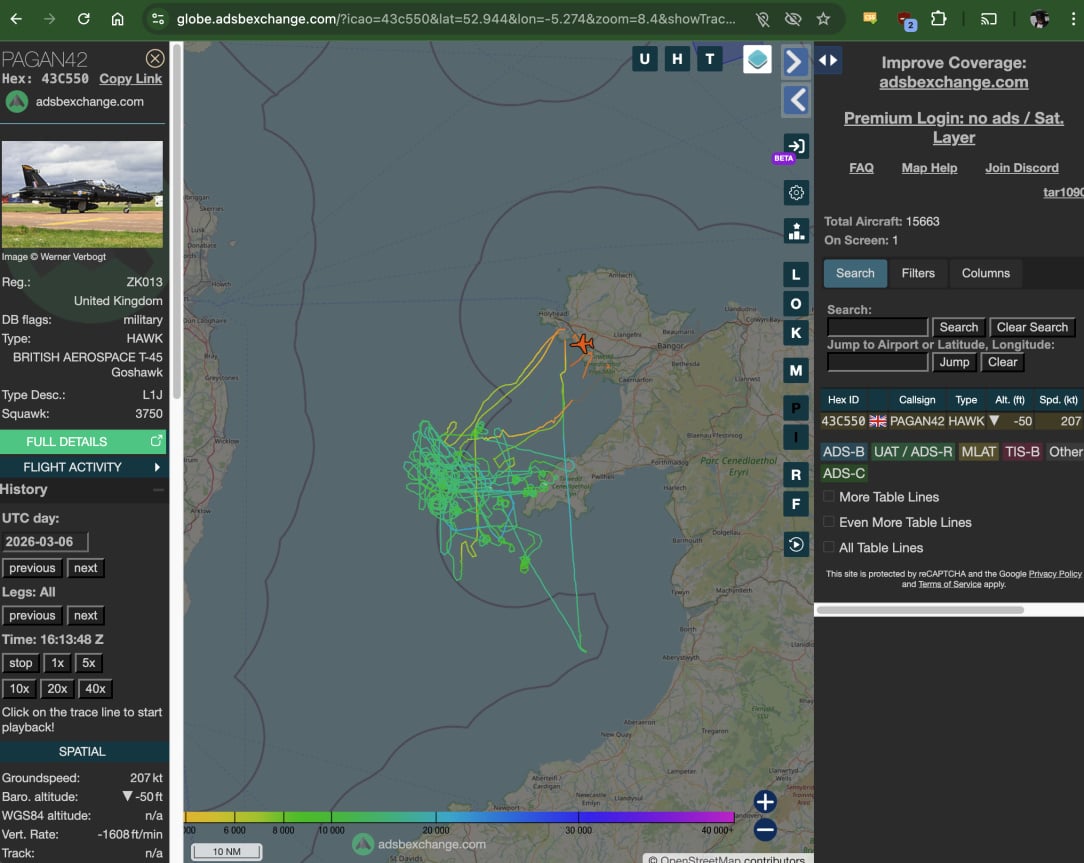Open the Premium Login link
The width and height of the screenshot is (1084, 863).
[x=953, y=128]
